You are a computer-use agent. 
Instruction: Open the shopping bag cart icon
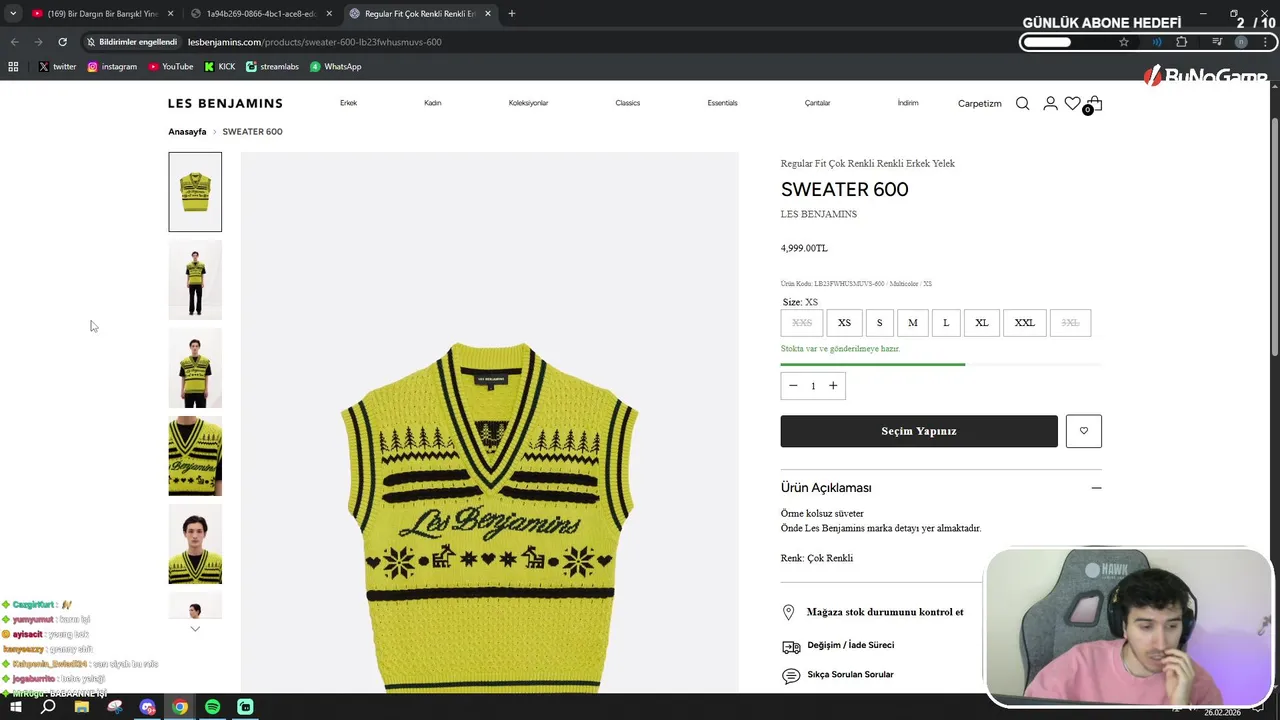click(1095, 103)
